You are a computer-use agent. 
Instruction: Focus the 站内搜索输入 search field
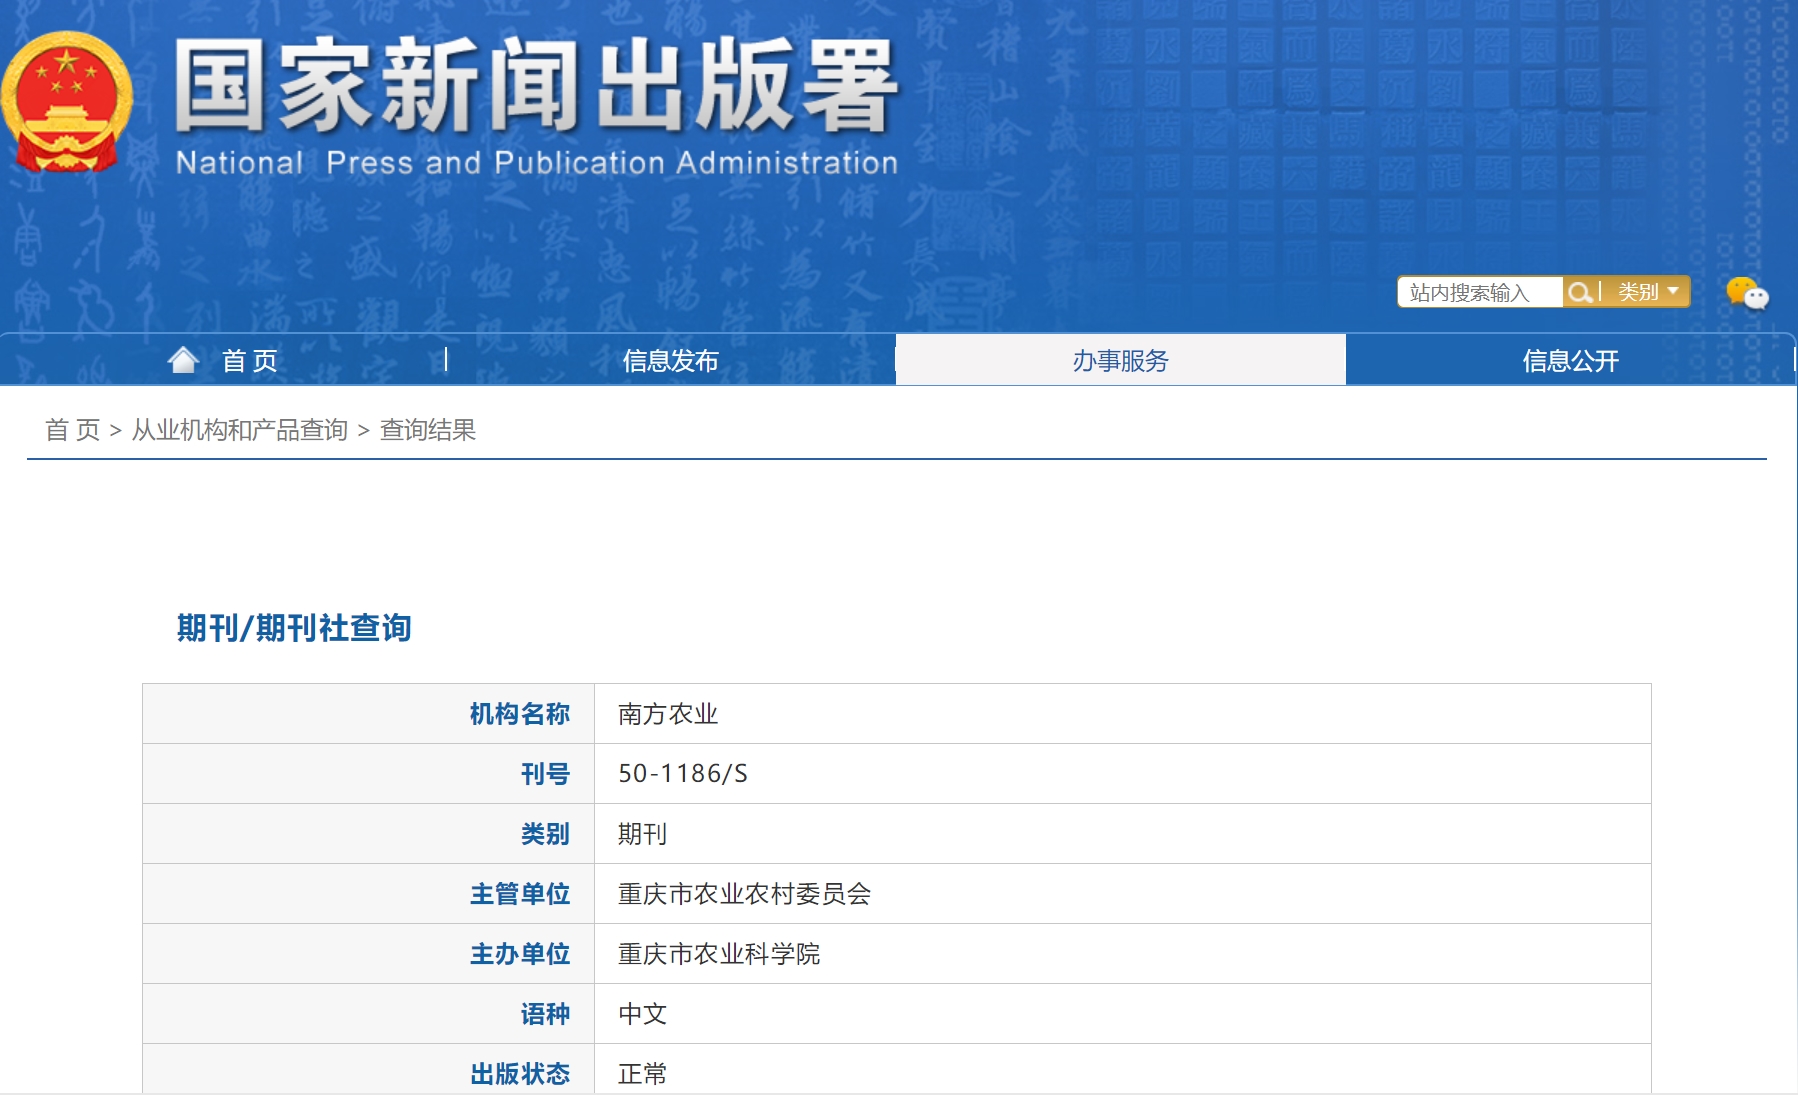pyautogui.click(x=1478, y=292)
